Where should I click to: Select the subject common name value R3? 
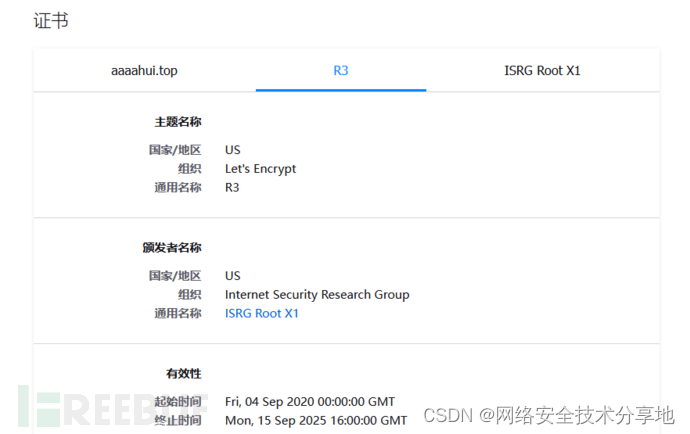(x=232, y=188)
